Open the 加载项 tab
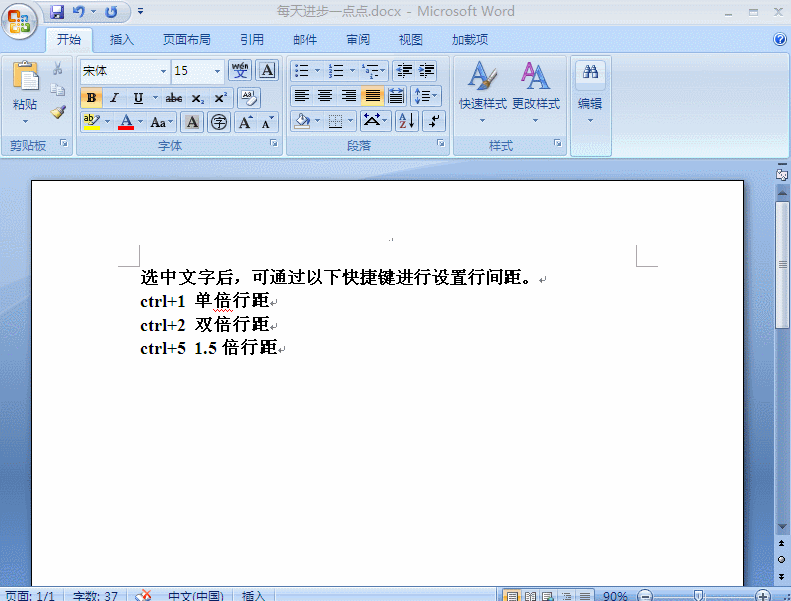Viewport: 791px width, 601px height. [x=470, y=39]
